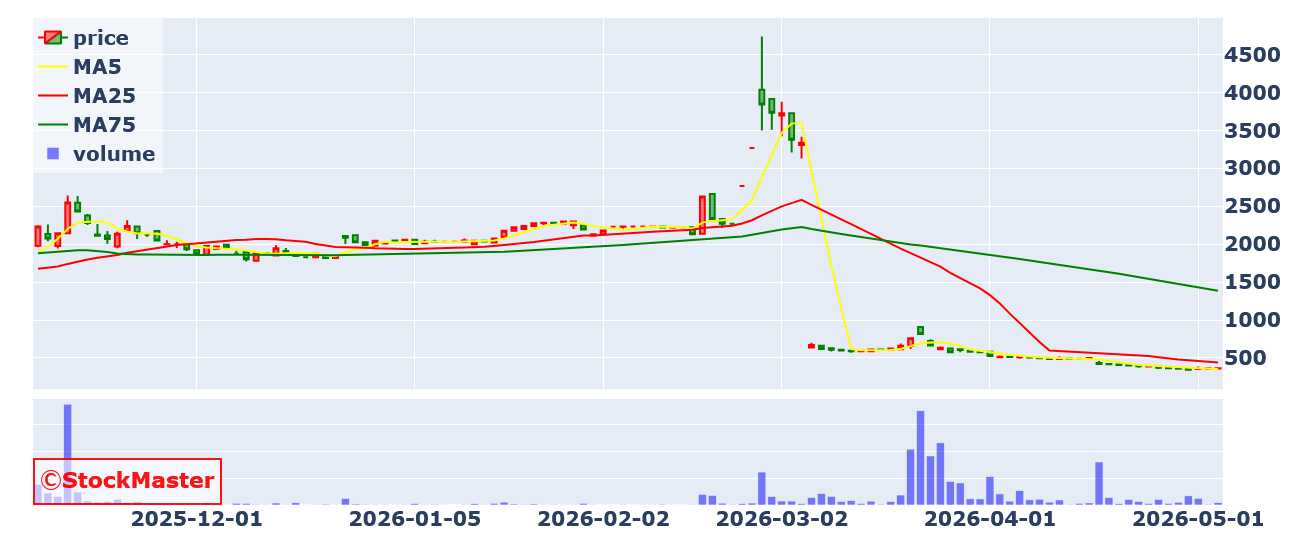Click the 2026-02-02 date axis label
This screenshot has height=543, width=1291.
coord(602,519)
